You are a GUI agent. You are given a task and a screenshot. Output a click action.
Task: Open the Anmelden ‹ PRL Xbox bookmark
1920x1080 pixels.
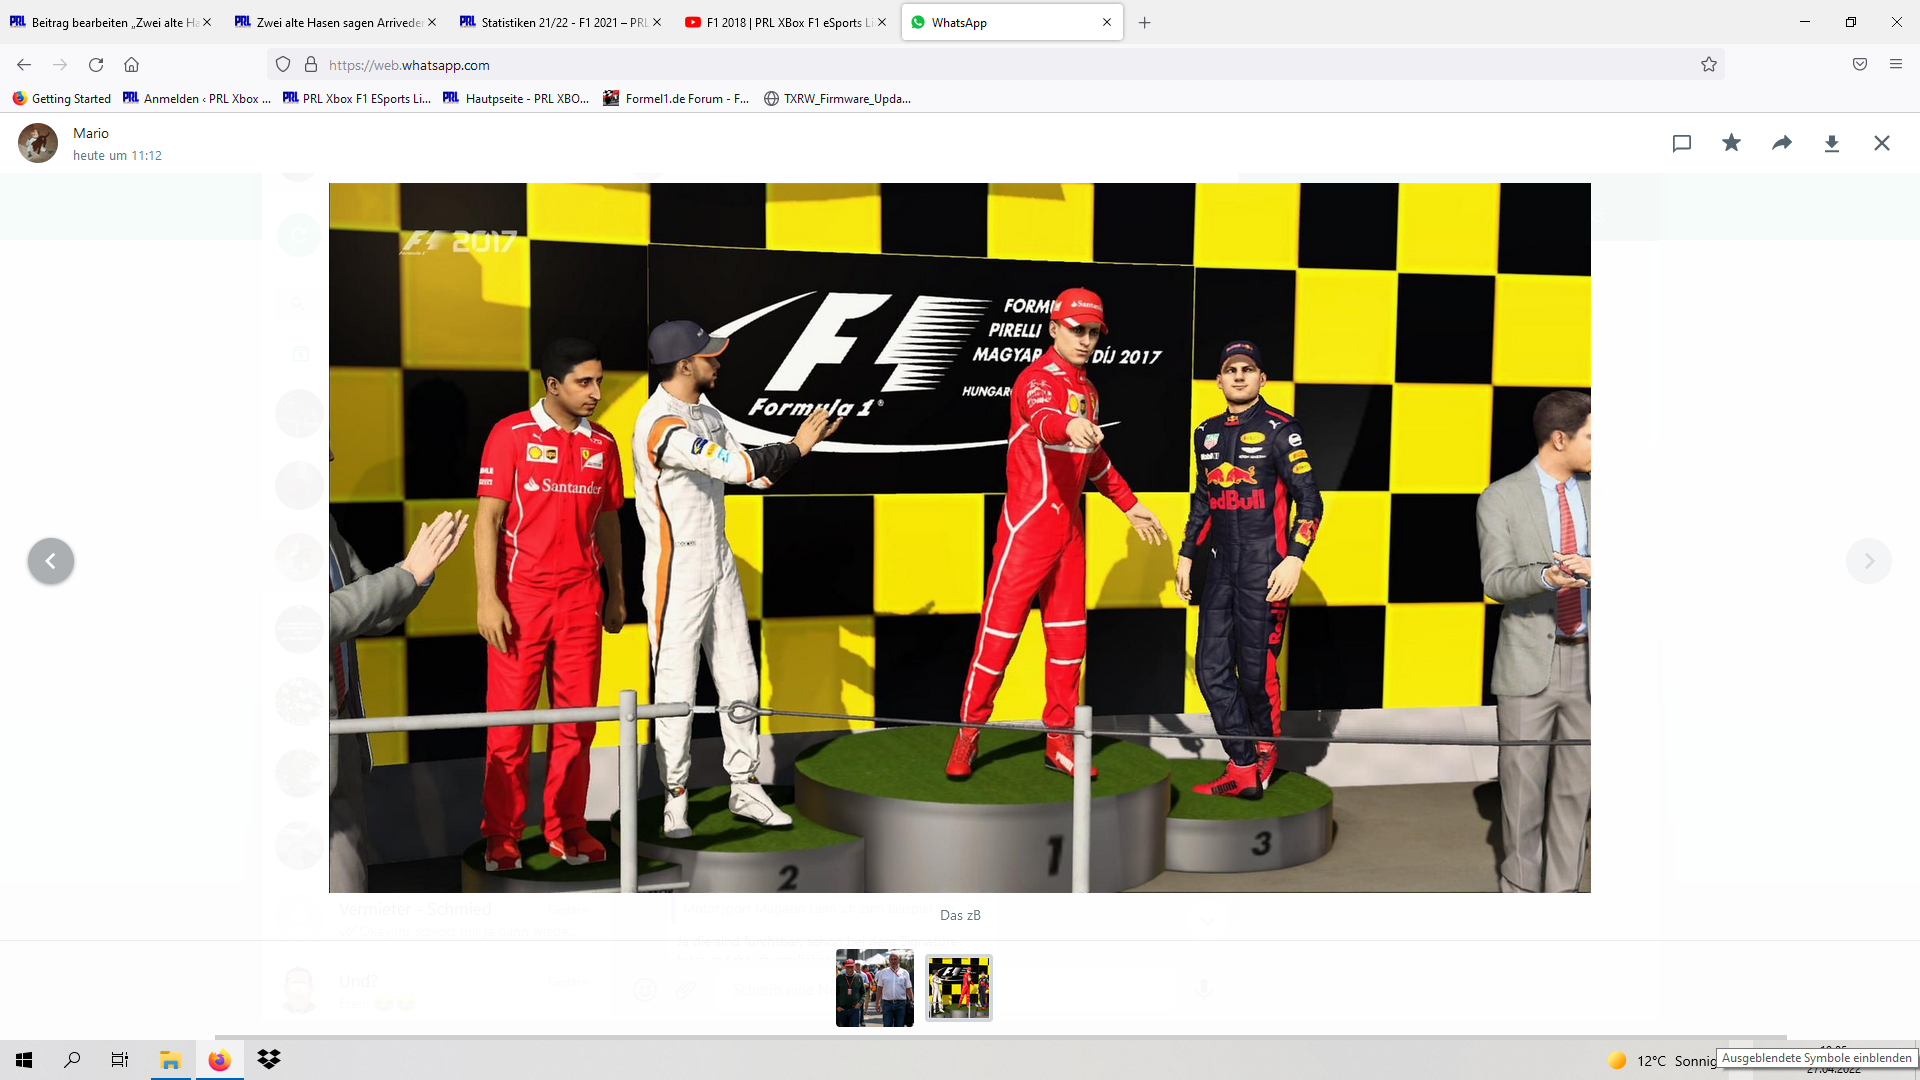click(x=197, y=98)
